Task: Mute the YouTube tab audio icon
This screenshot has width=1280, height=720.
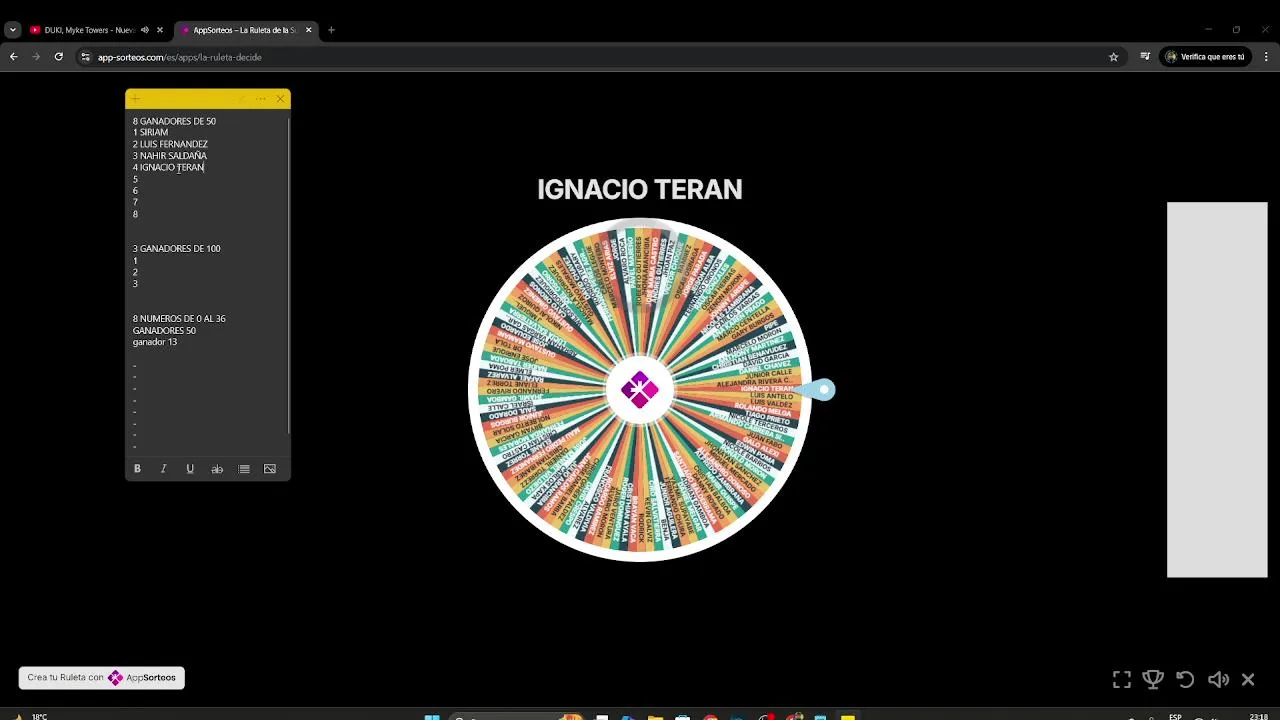Action: (145, 30)
